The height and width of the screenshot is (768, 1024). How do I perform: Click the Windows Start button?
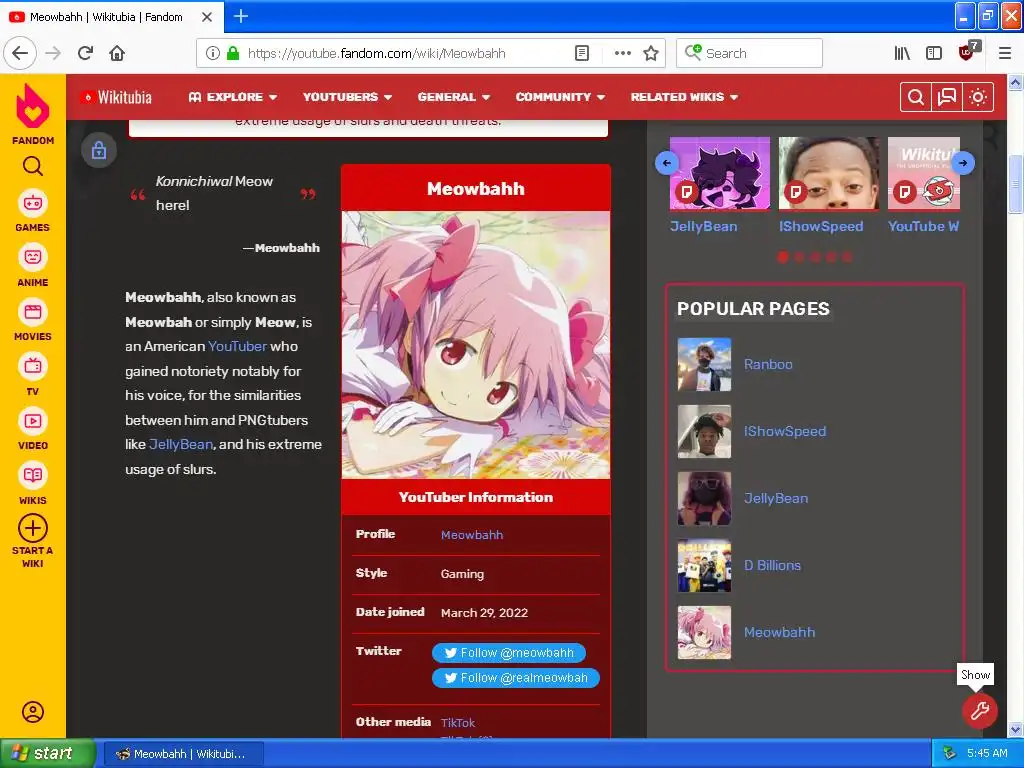(x=47, y=753)
